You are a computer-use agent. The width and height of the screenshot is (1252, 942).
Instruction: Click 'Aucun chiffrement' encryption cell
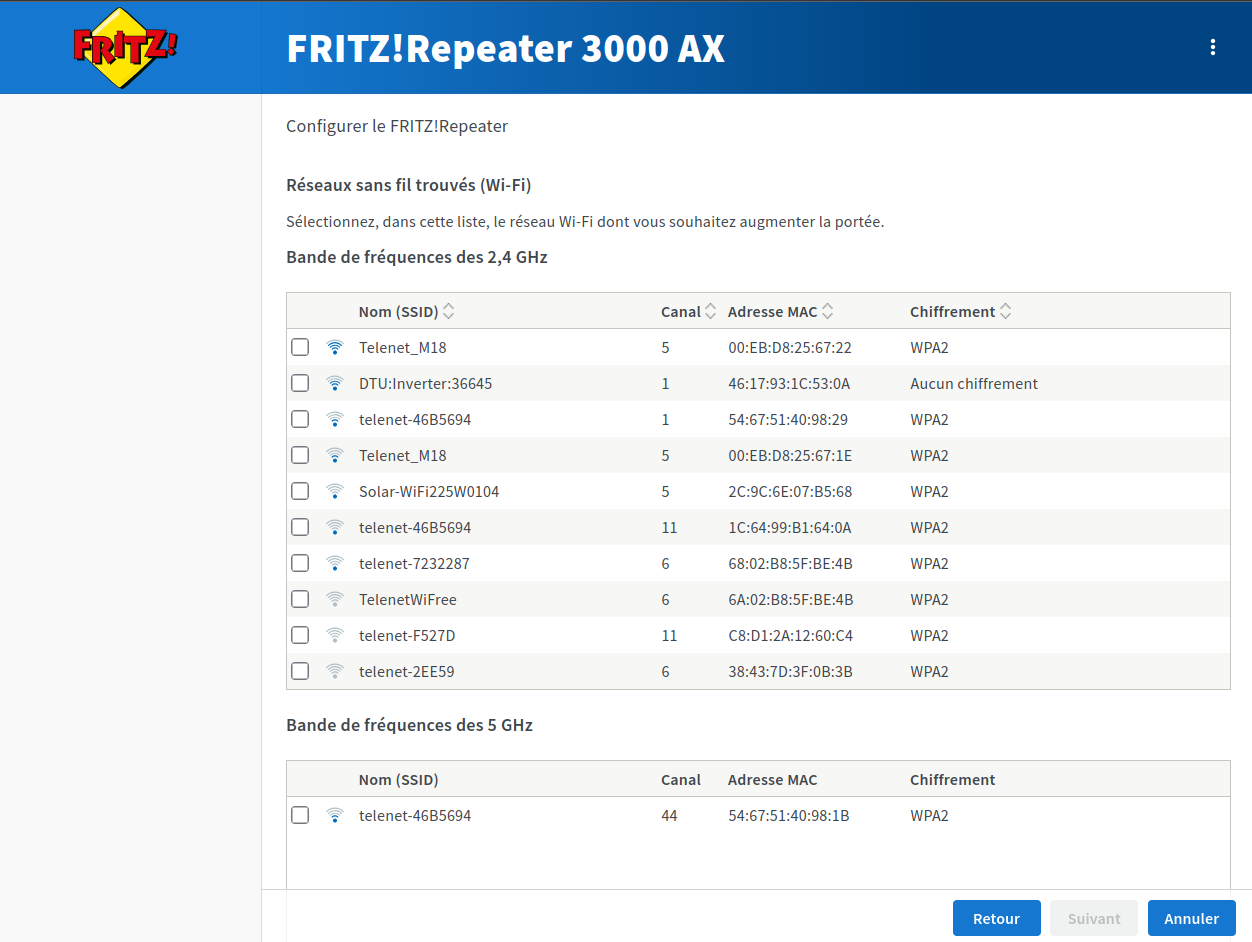[974, 384]
